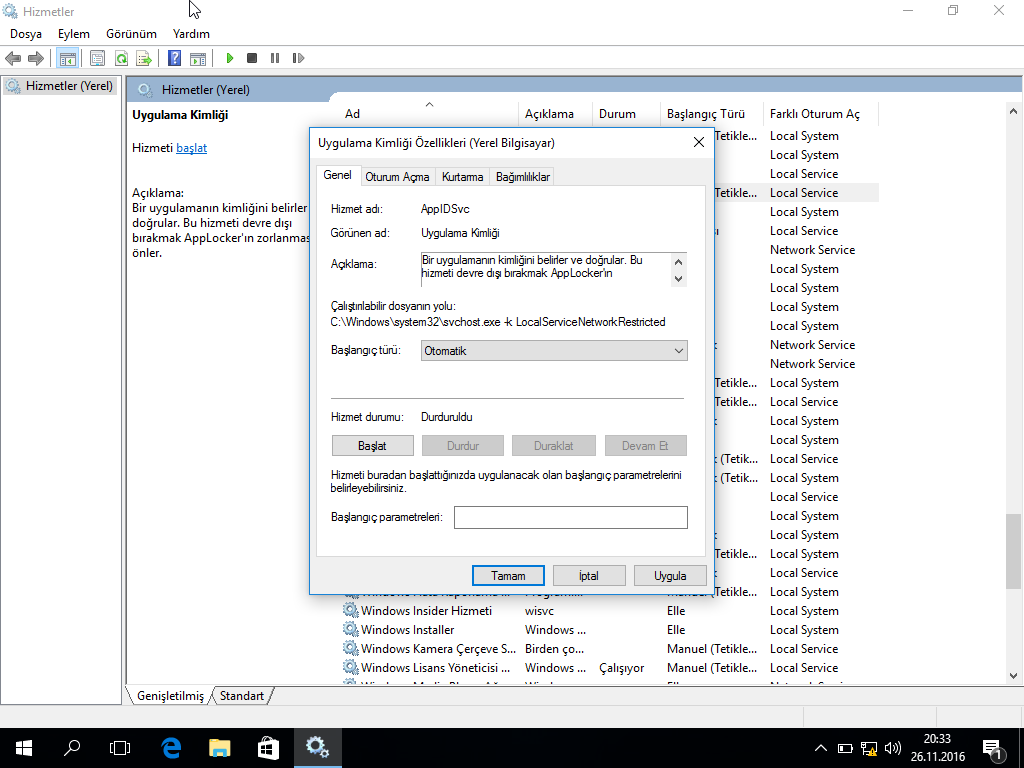Click the Export List toolbar icon
1024x768 pixels.
click(x=144, y=58)
